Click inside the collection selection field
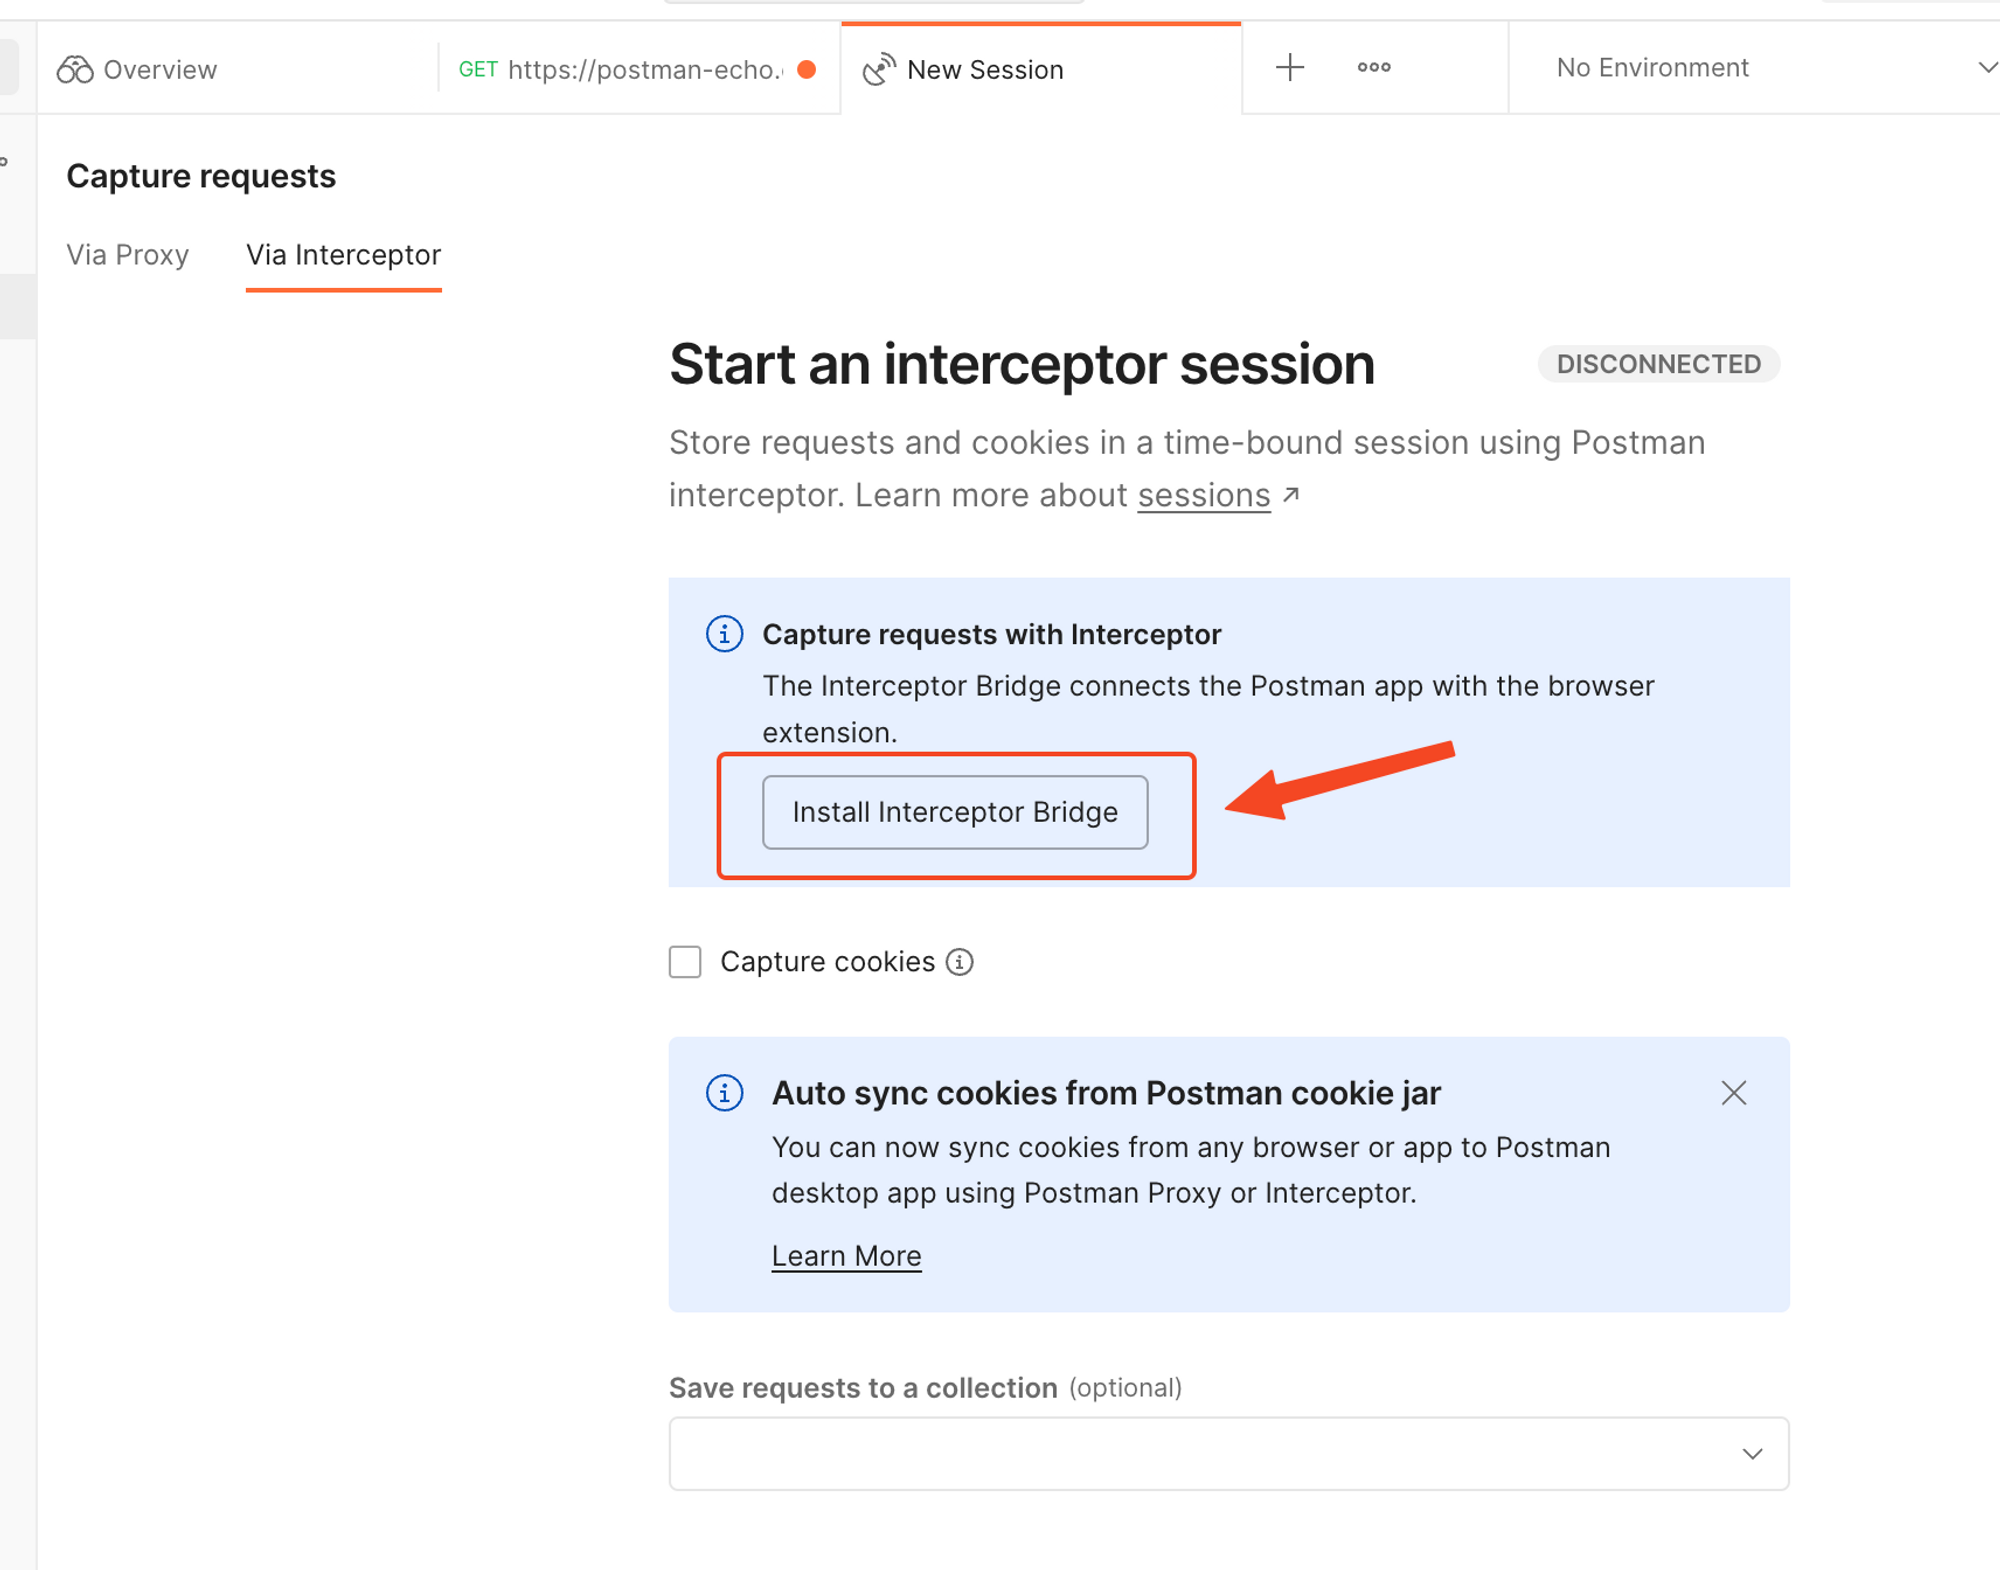Viewport: 2000px width, 1570px height. point(1150,1453)
